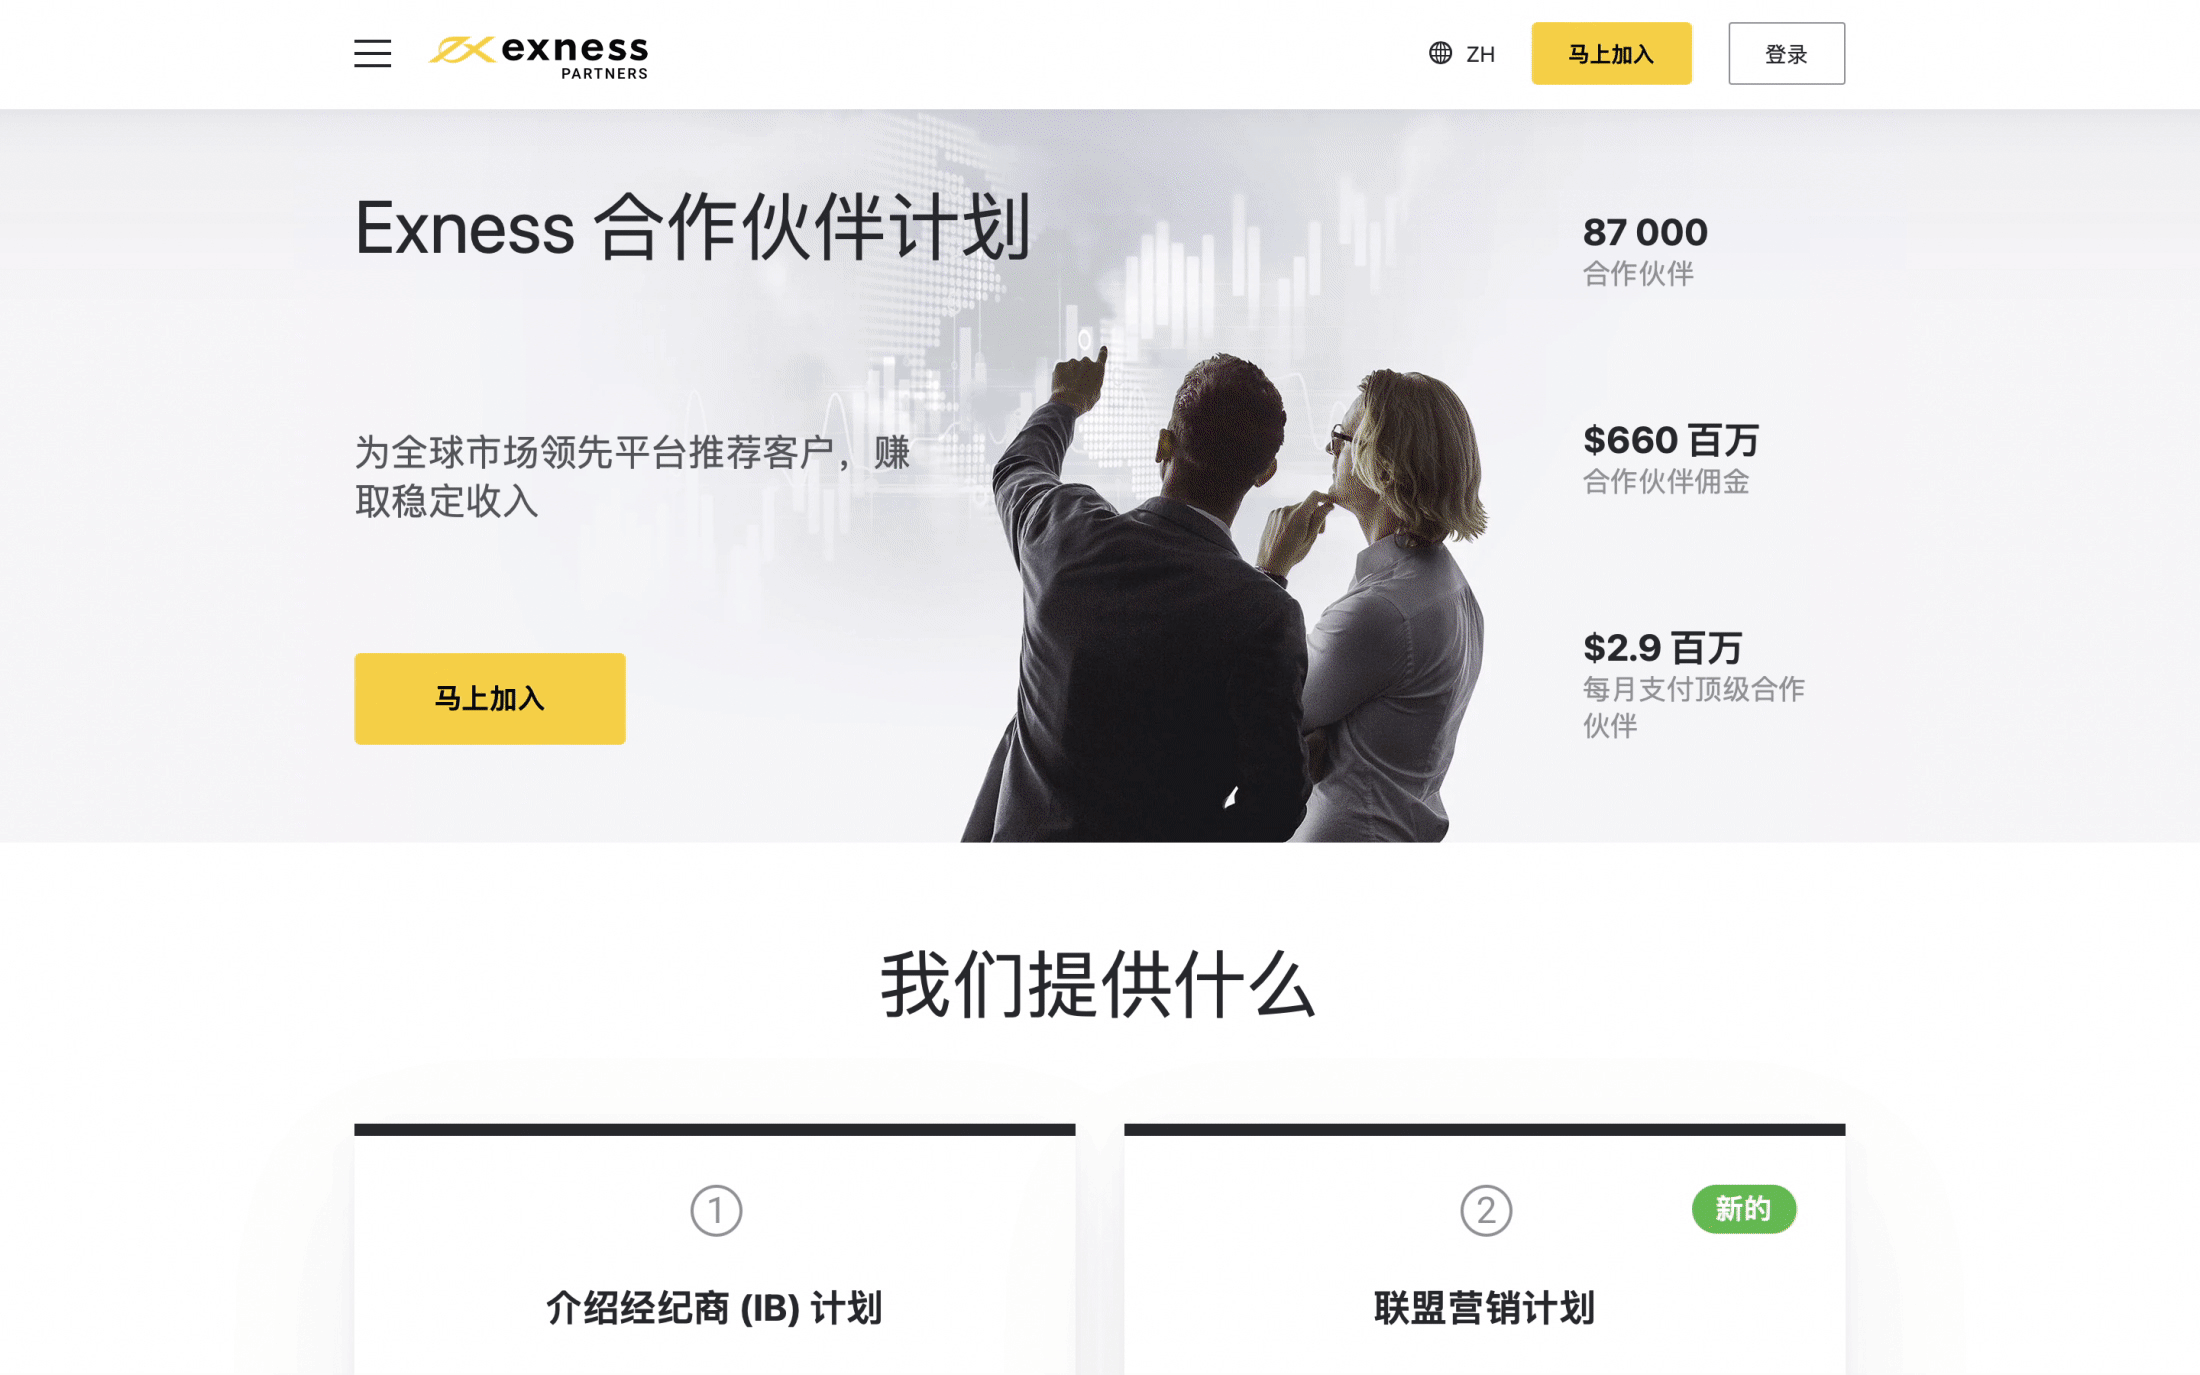Click the Exness Partners logo
Viewport: 2200px width, 1375px height.
tap(539, 56)
